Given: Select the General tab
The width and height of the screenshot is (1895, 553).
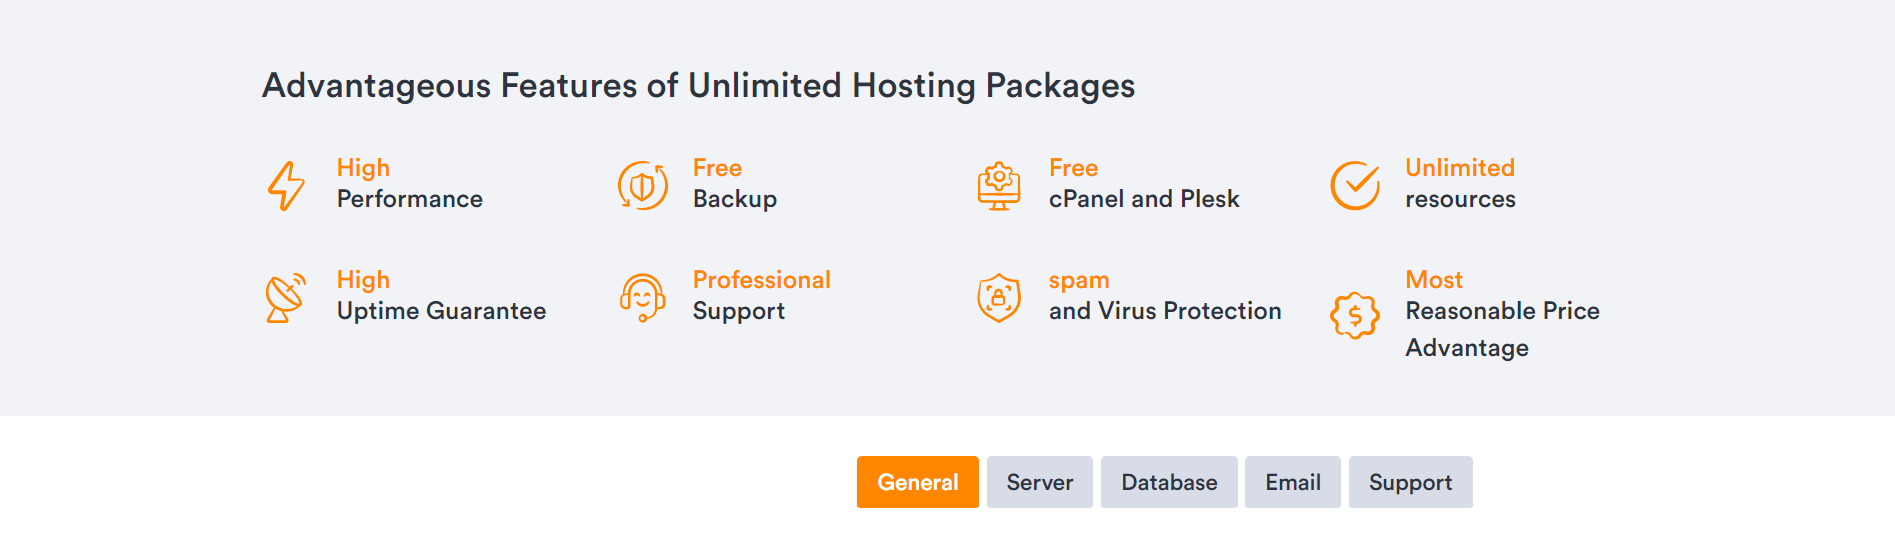Looking at the screenshot, I should 918,482.
